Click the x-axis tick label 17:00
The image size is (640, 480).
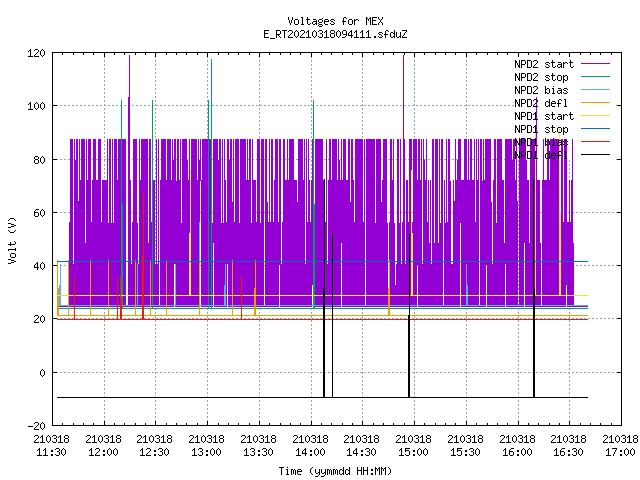tap(620, 452)
